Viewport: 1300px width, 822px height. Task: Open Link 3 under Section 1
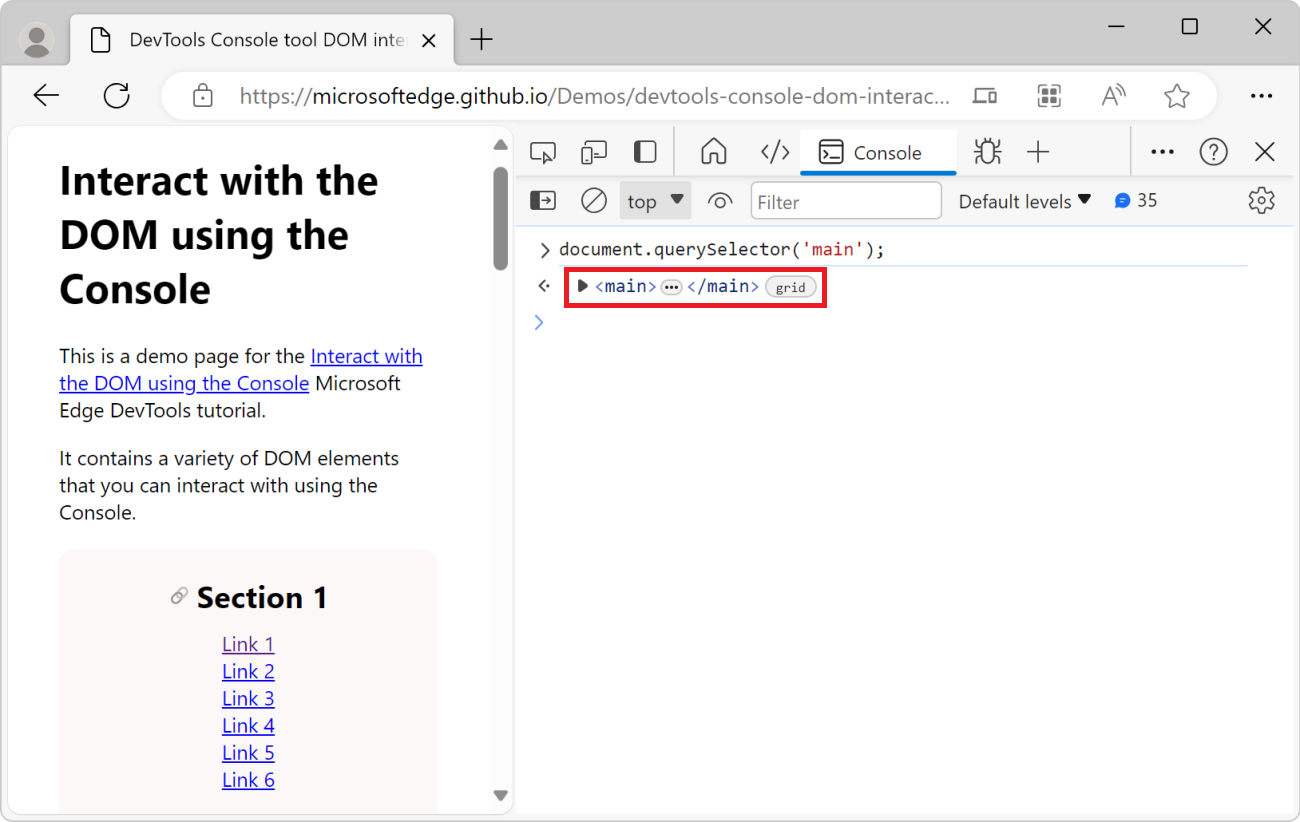coord(248,698)
